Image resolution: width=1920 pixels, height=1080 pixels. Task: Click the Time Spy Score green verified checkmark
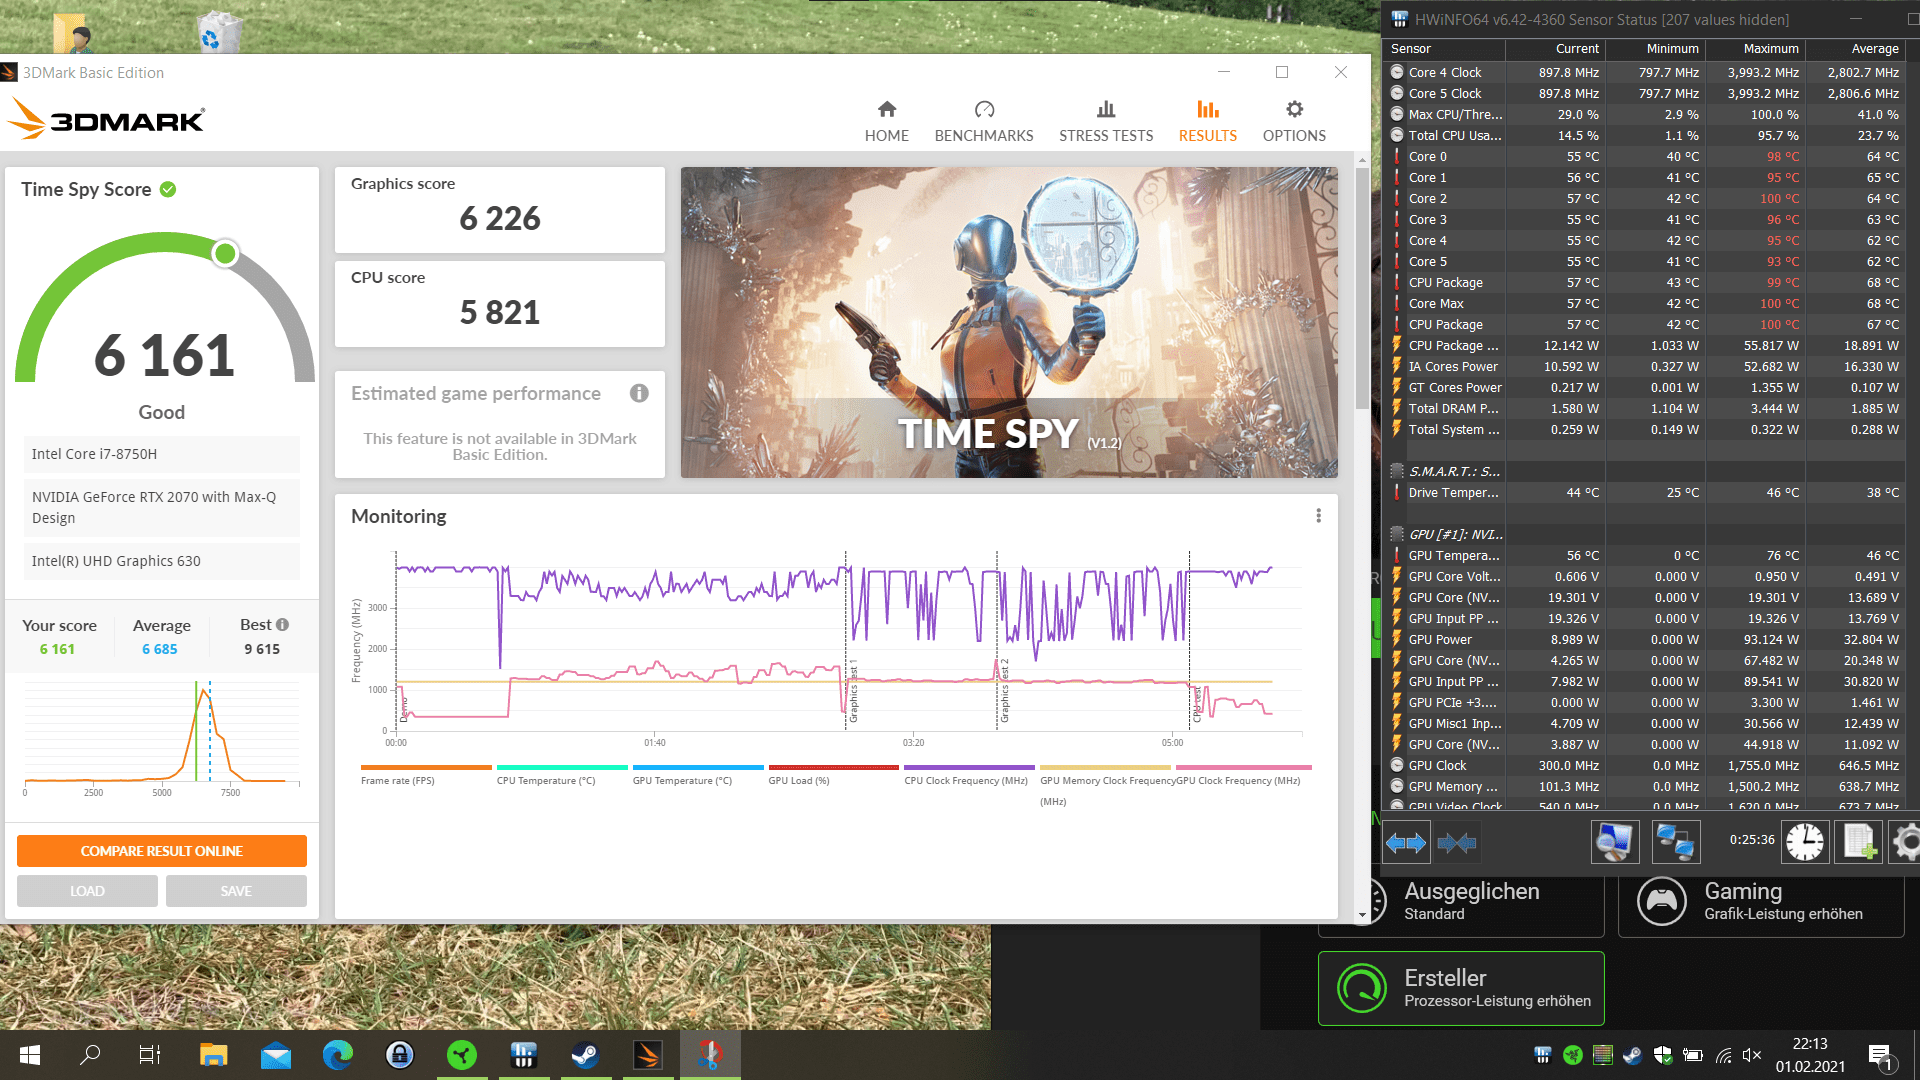(168, 189)
